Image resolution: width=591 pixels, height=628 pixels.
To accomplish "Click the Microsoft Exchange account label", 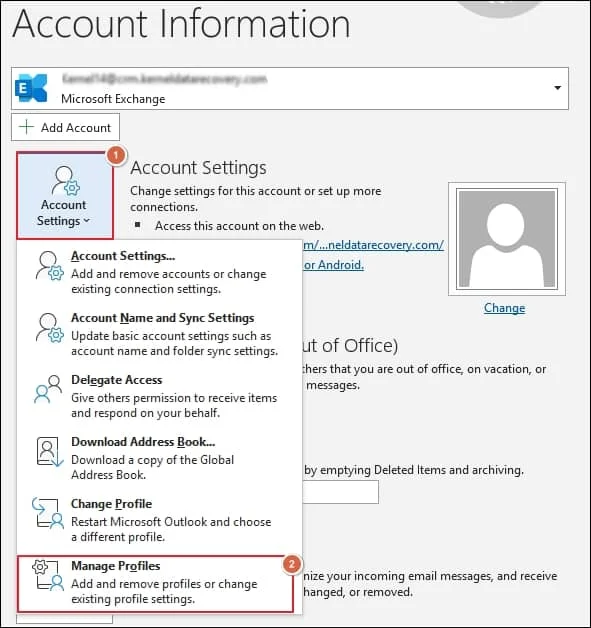I will point(113,99).
